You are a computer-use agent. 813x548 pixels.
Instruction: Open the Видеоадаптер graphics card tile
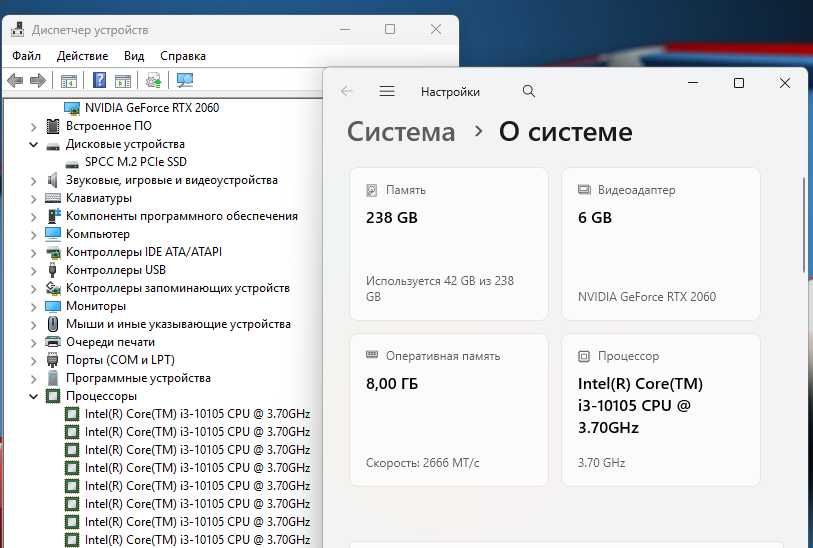[661, 244]
